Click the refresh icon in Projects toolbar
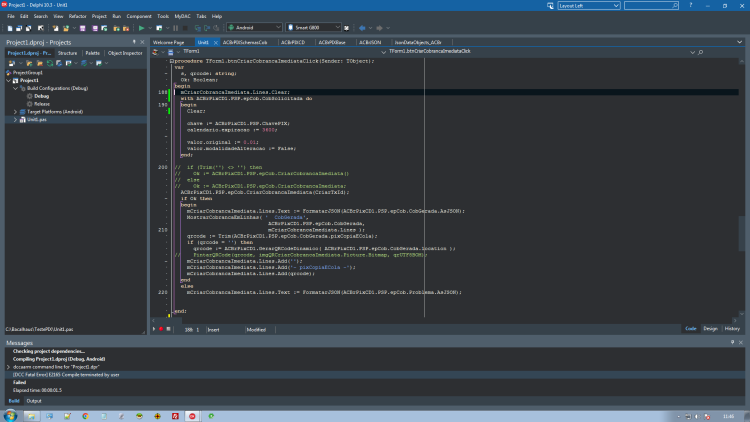Viewport: 750px width, 422px height. tap(50, 63)
